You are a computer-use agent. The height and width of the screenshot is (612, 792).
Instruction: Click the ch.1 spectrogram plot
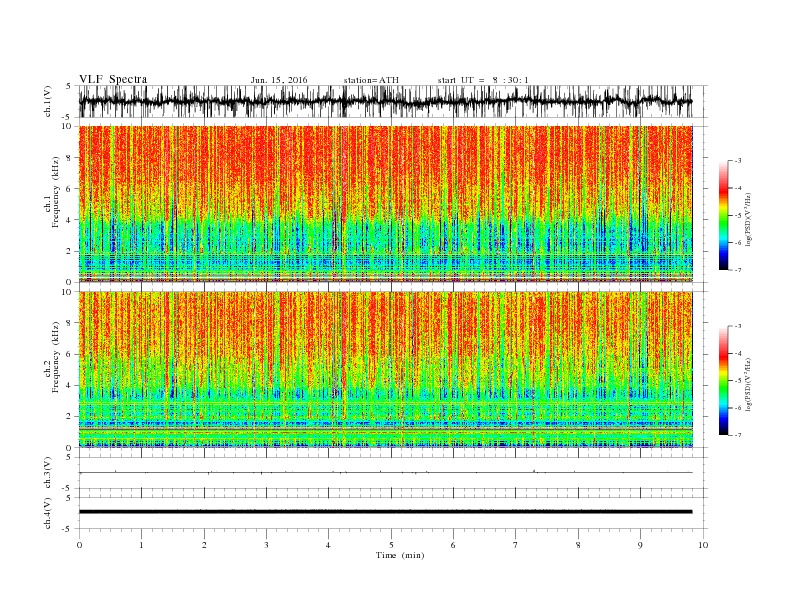click(385, 204)
